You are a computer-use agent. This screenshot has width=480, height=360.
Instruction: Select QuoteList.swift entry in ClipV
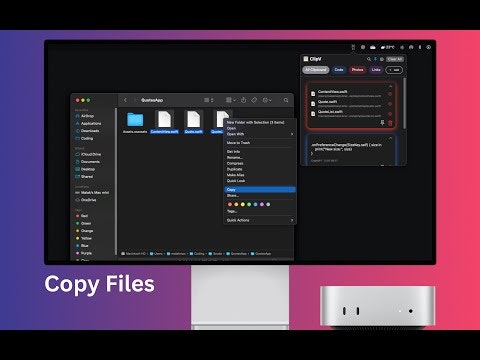[348, 114]
